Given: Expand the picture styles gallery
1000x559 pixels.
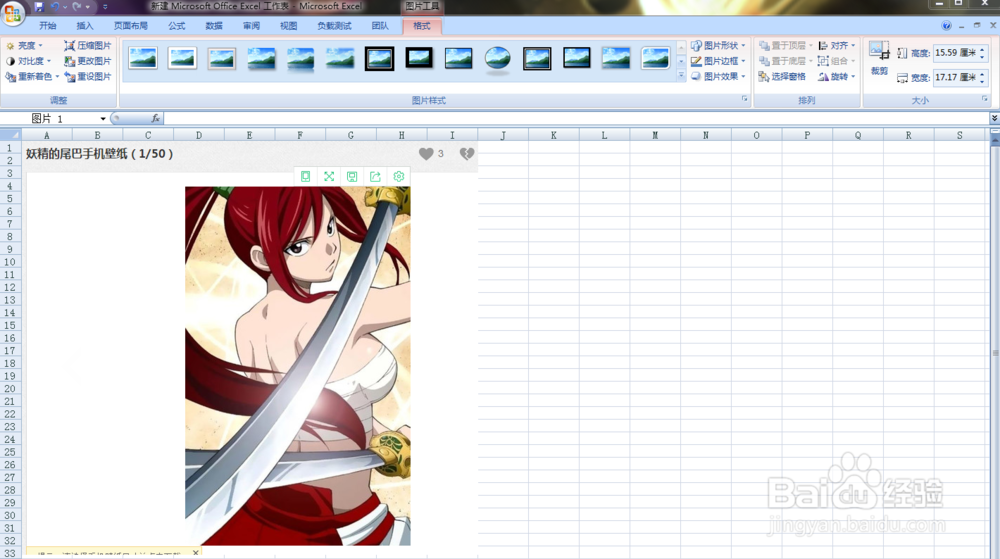Looking at the screenshot, I should point(681,76).
